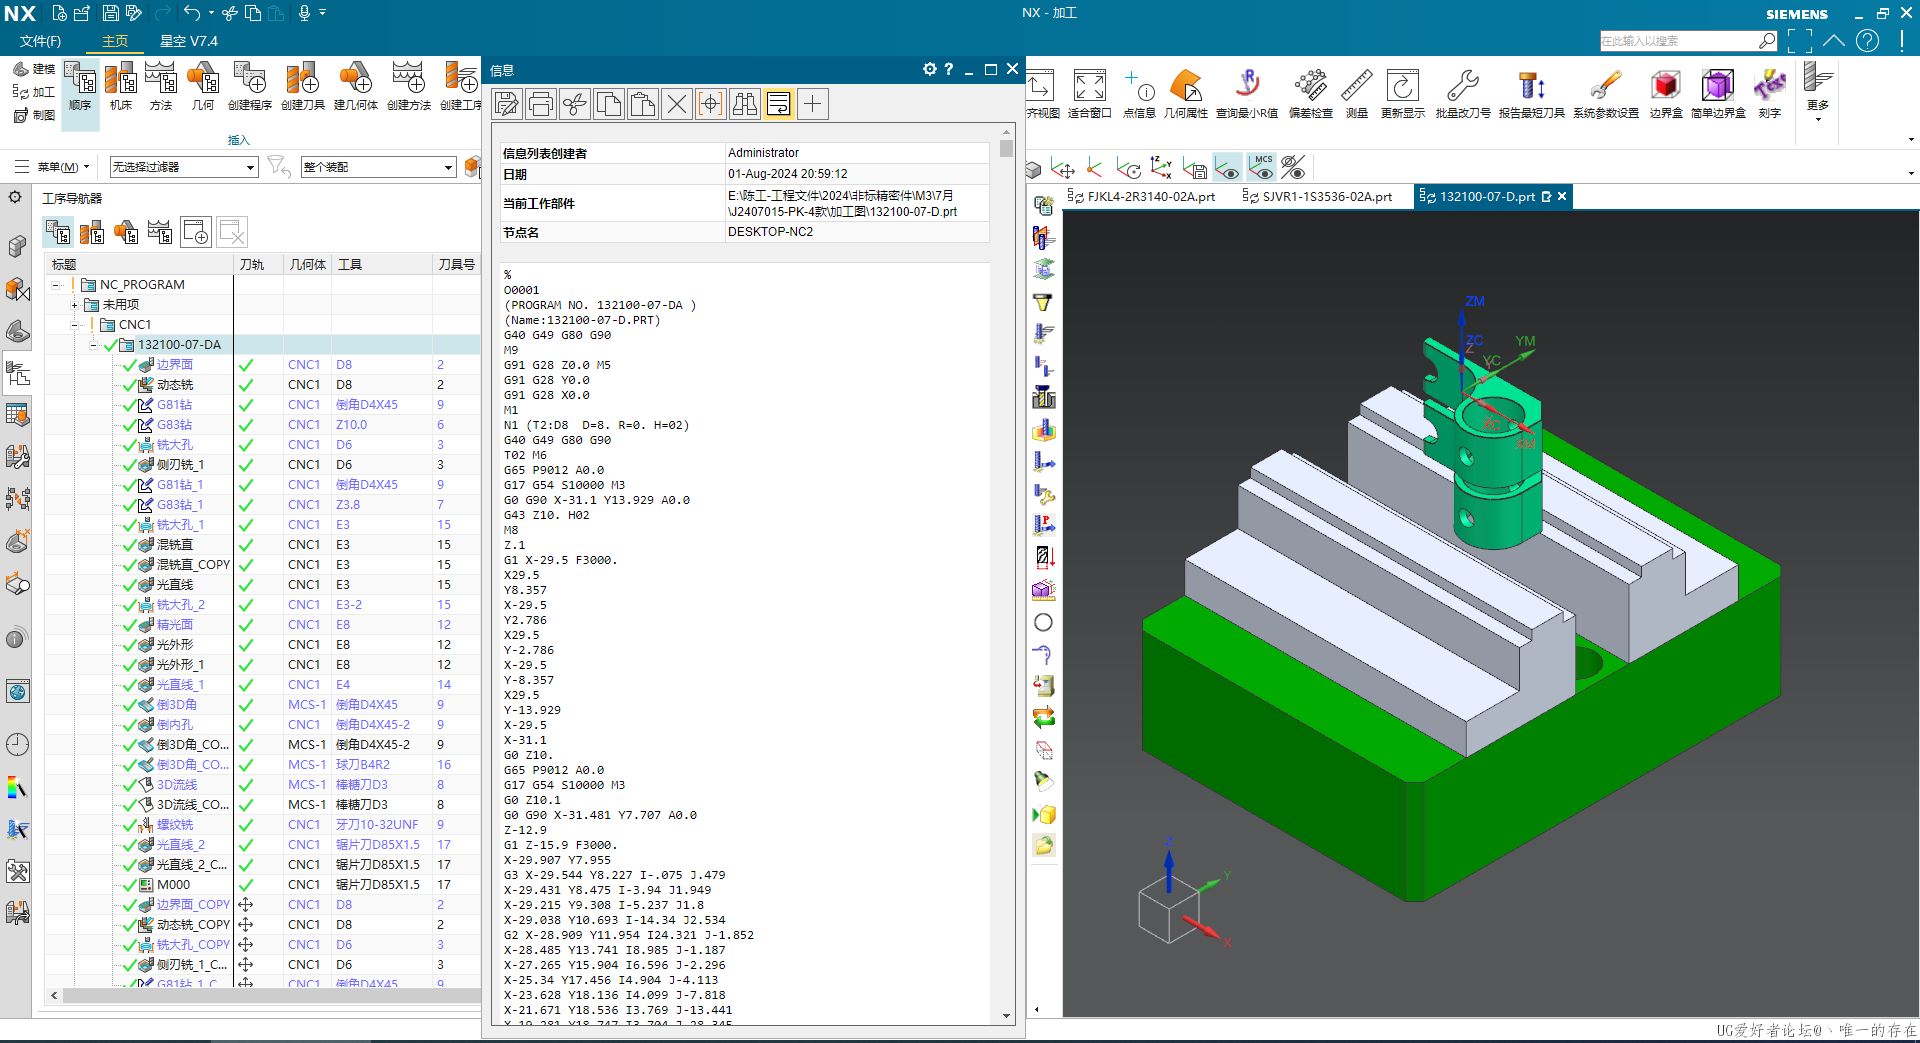The height and width of the screenshot is (1043, 1920).
Task: Open the 无选择过滤器 selection filter dropdown
Action: [x=184, y=167]
